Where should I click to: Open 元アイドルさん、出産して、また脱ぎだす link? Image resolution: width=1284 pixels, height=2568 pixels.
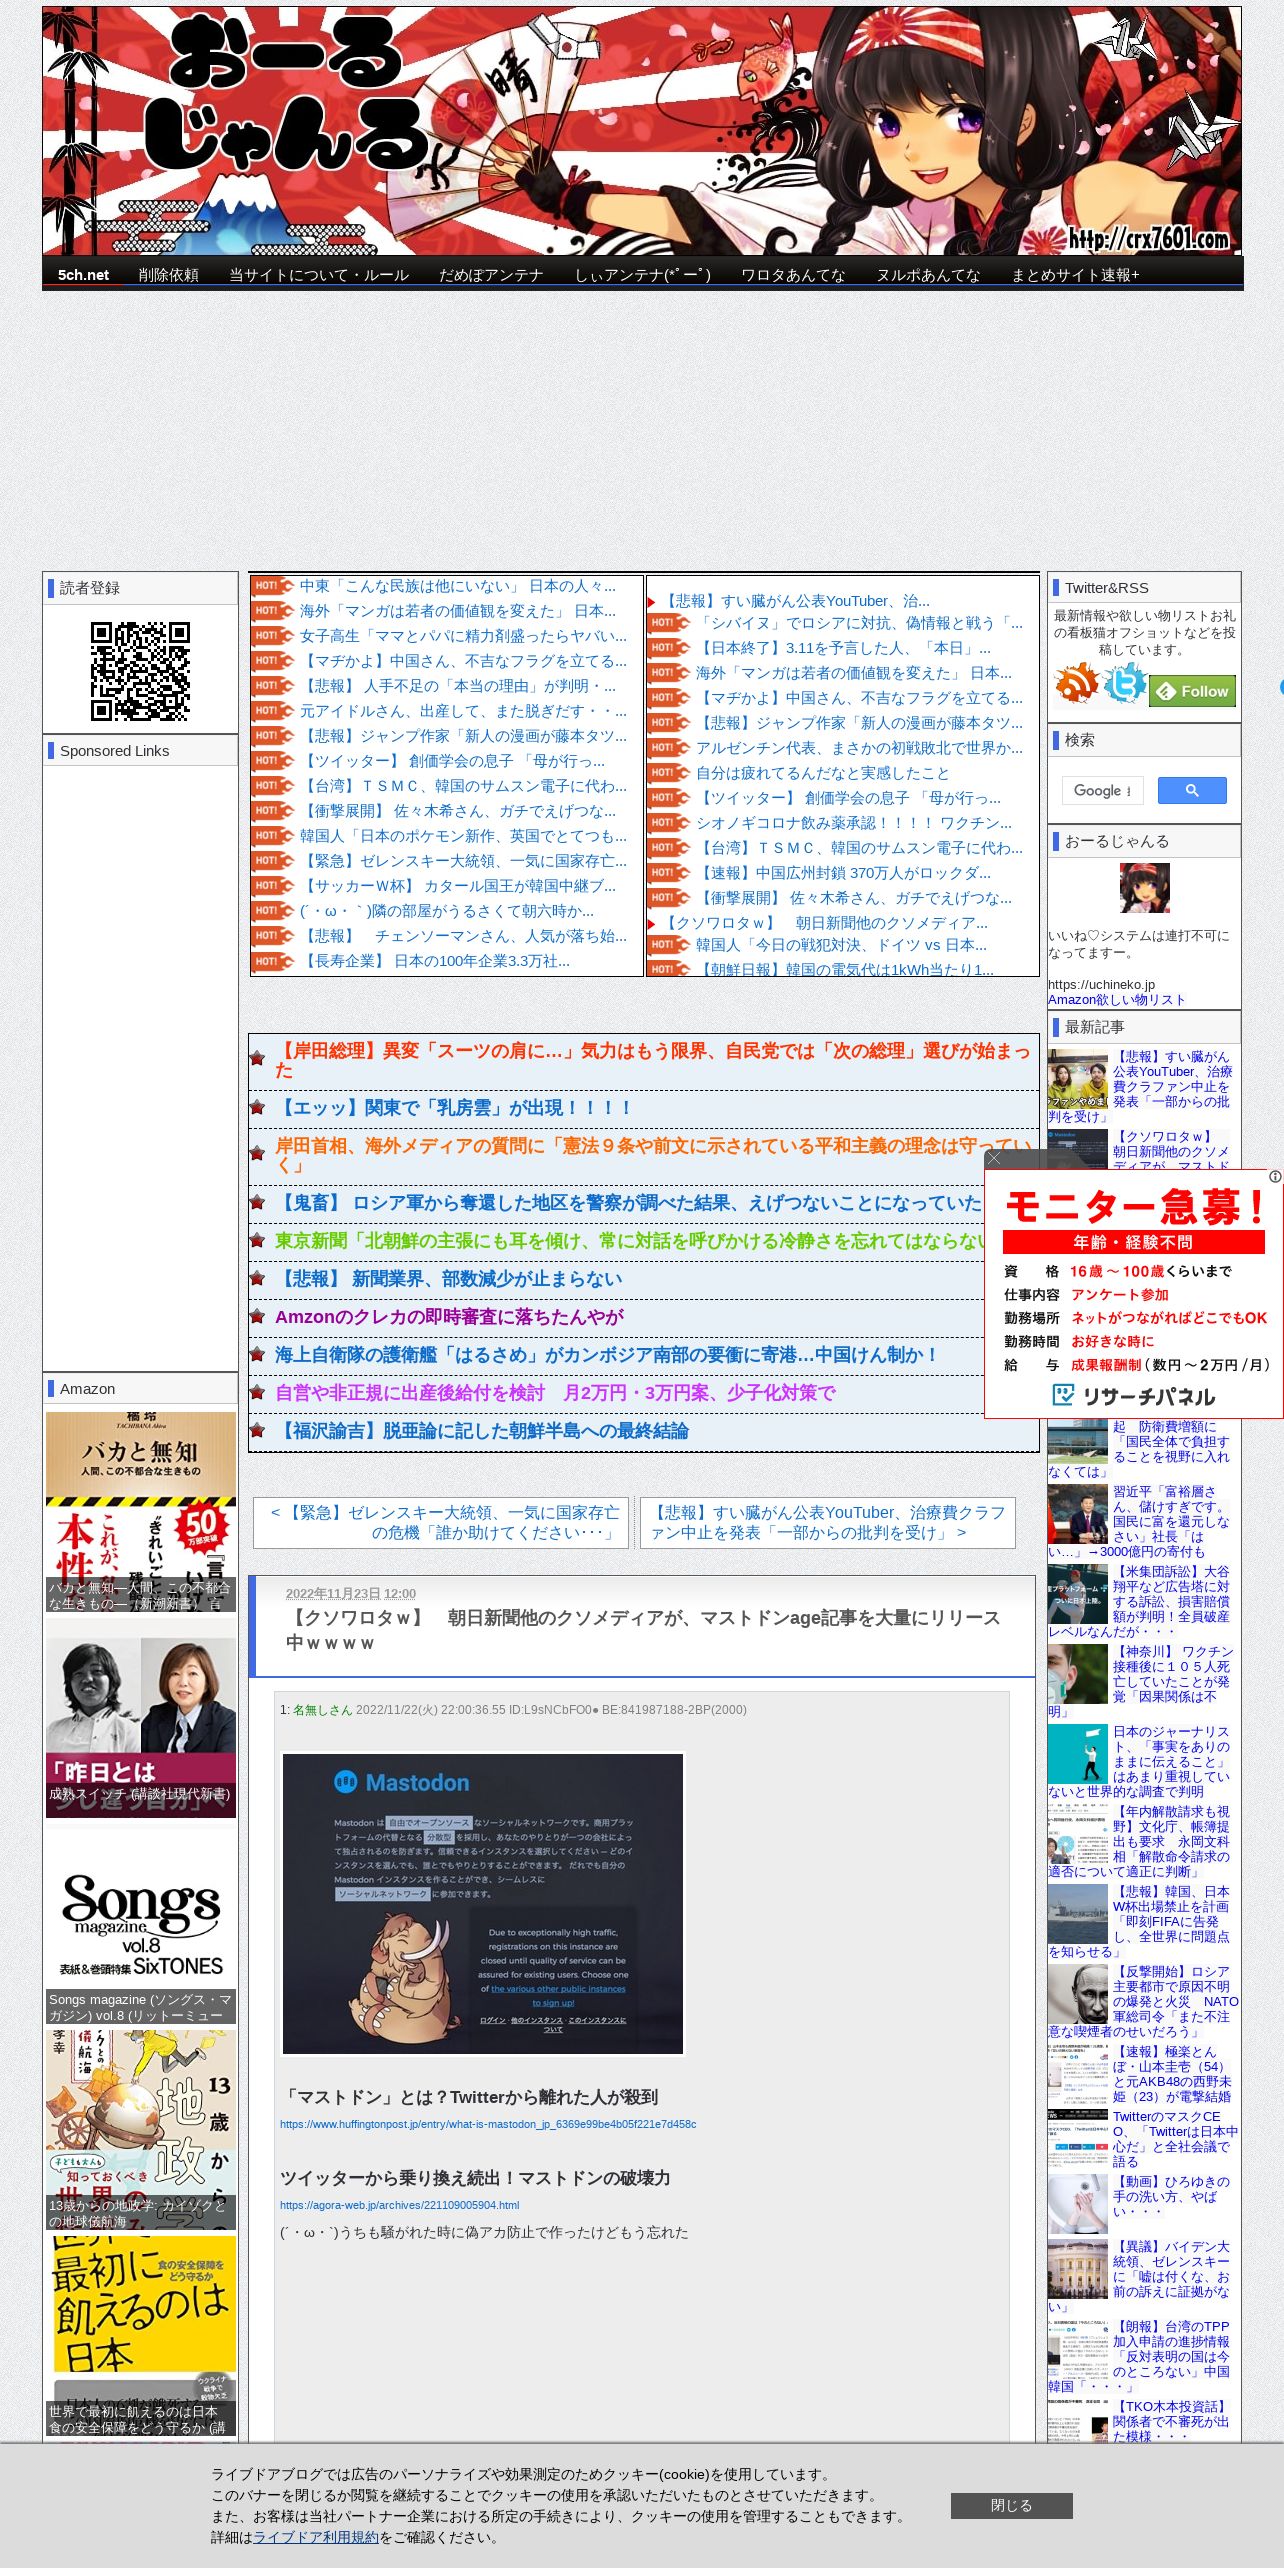[463, 711]
